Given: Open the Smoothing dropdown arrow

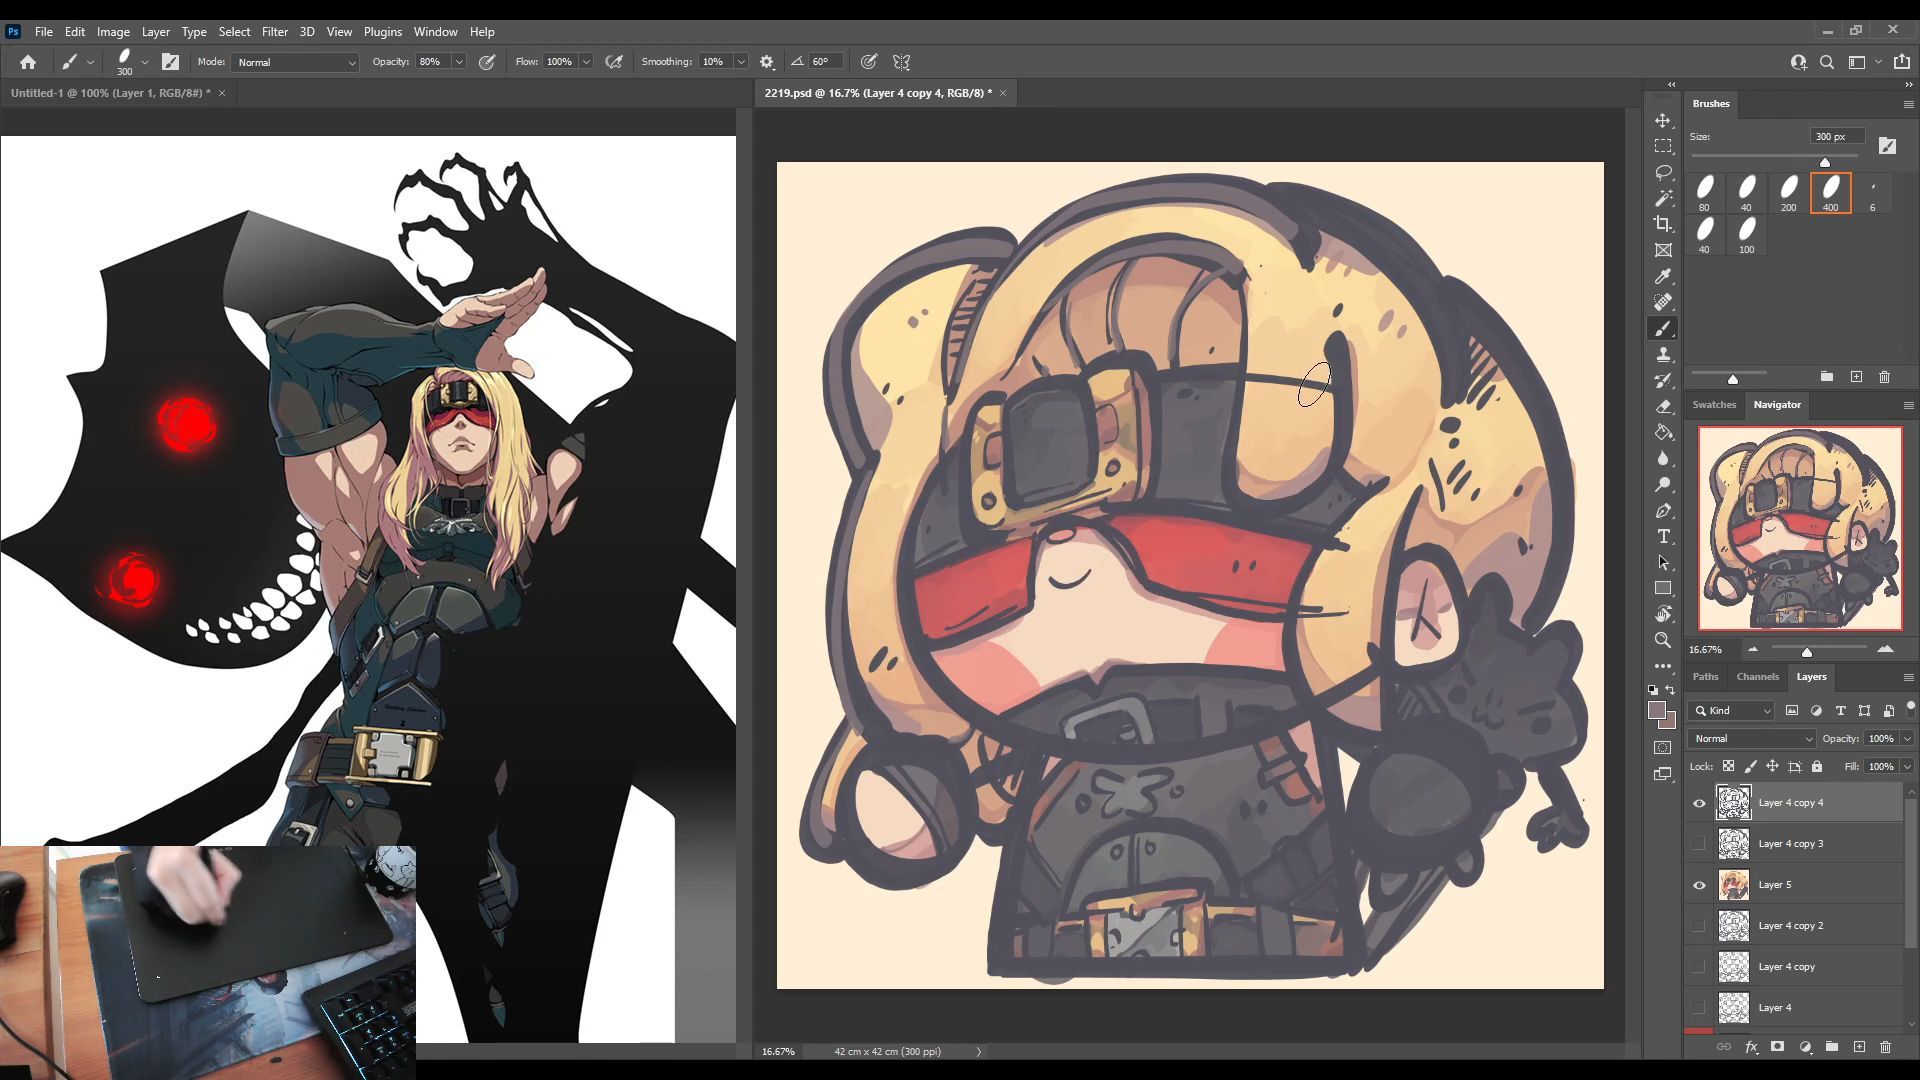Looking at the screenshot, I should pos(741,62).
